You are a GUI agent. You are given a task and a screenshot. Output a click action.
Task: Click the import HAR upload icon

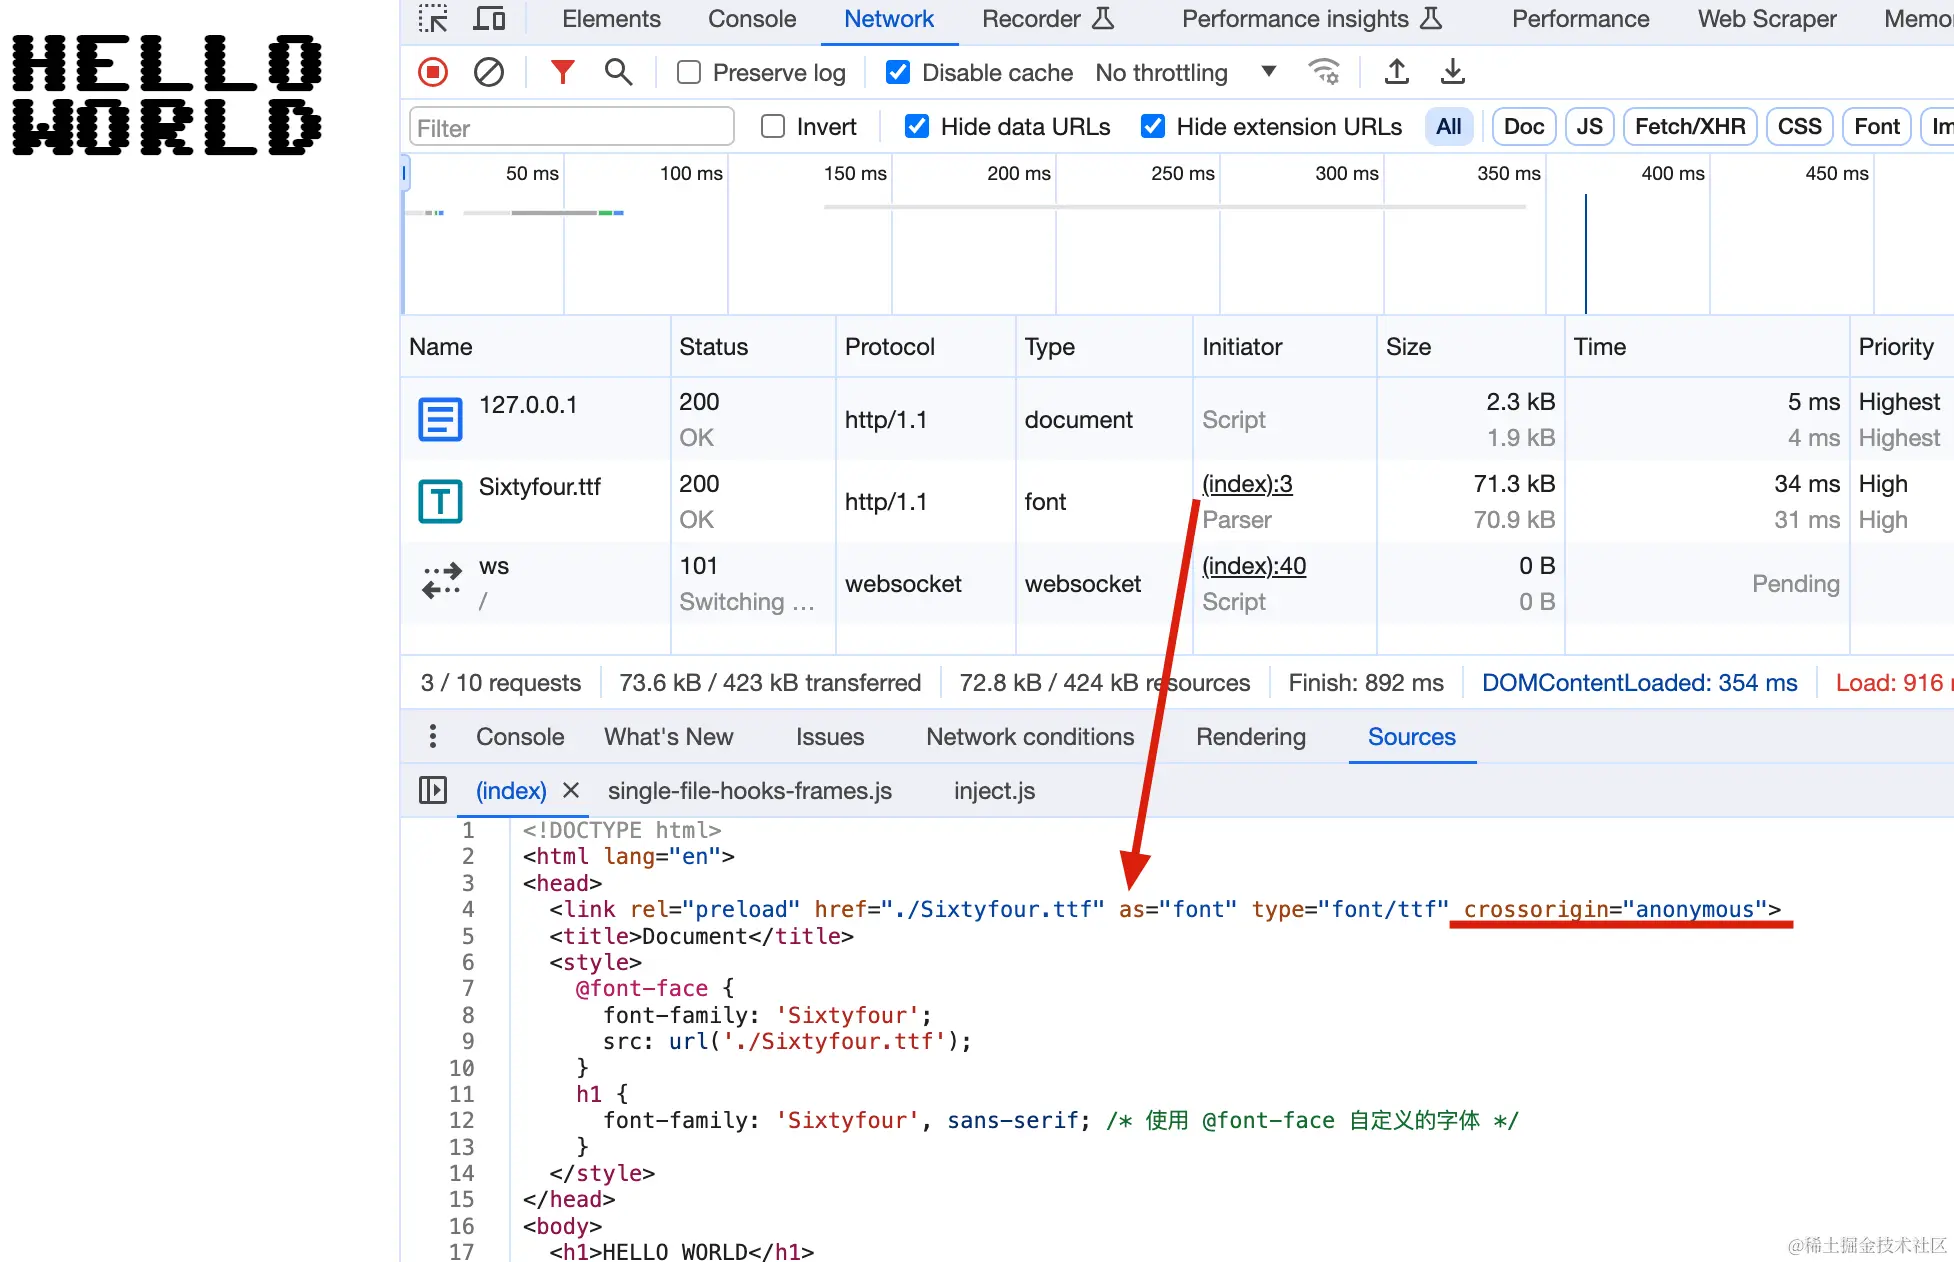click(x=1397, y=72)
